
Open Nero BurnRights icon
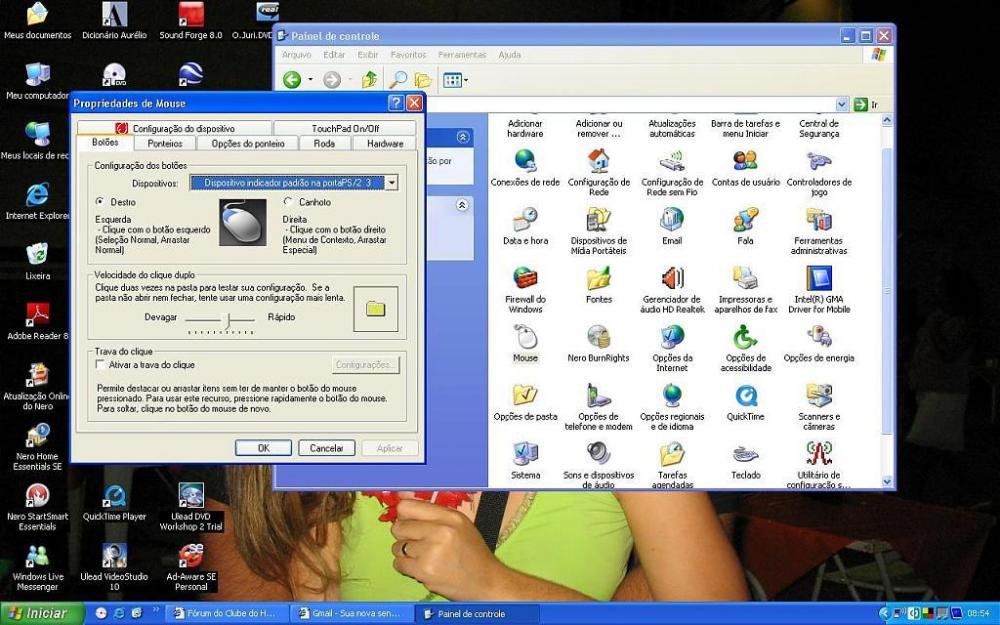click(598, 338)
